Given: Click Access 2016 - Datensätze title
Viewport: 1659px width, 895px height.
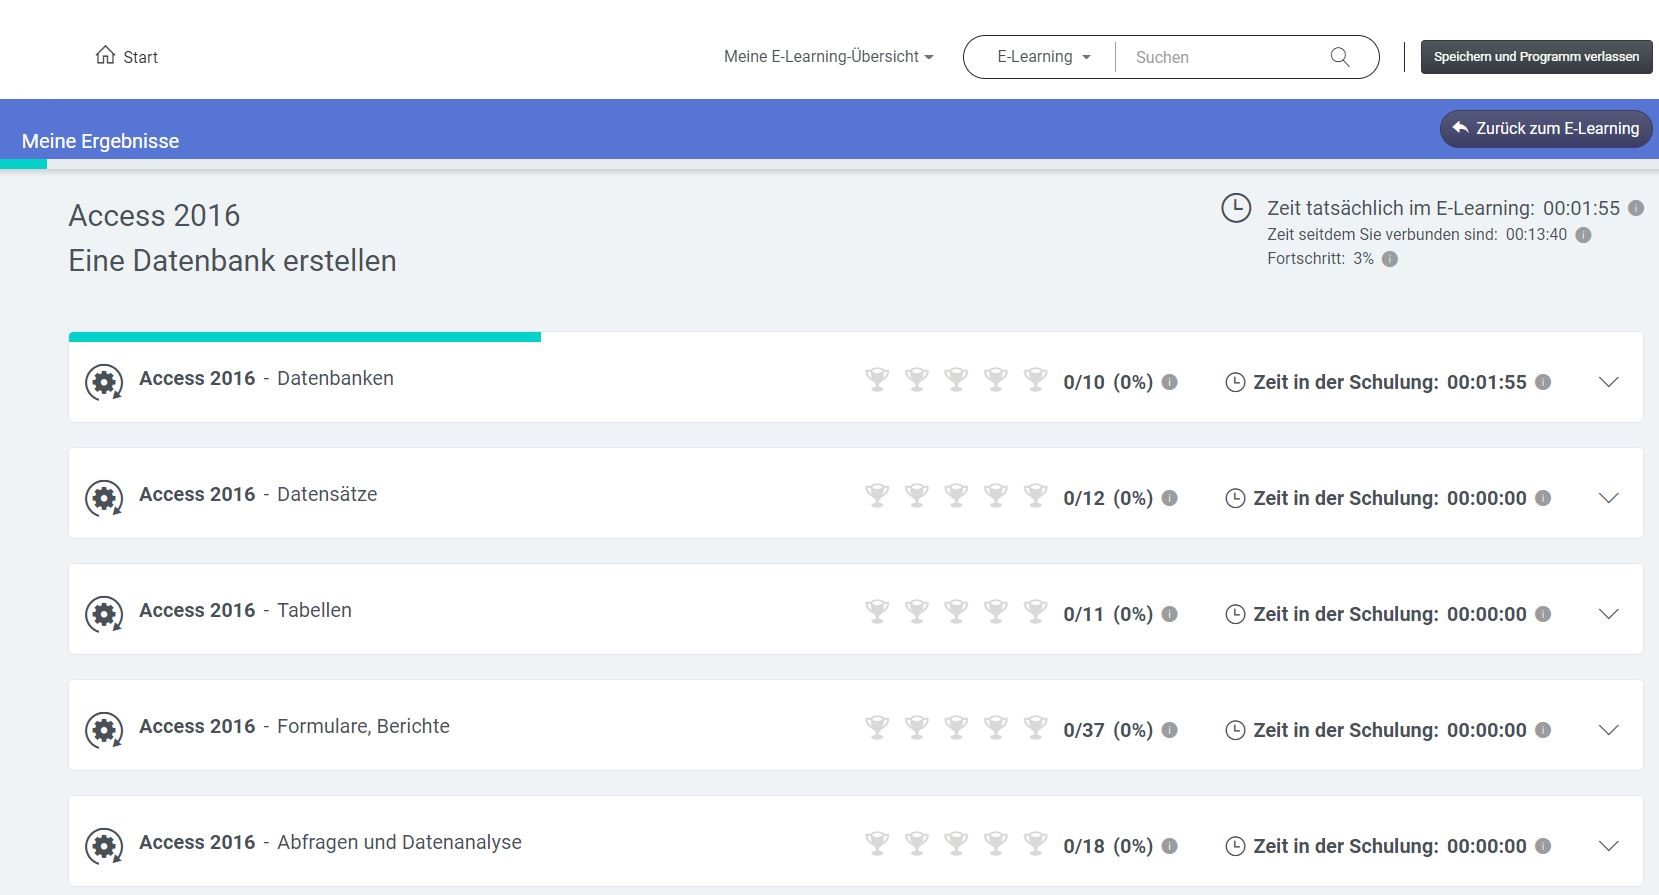Looking at the screenshot, I should pos(258,494).
